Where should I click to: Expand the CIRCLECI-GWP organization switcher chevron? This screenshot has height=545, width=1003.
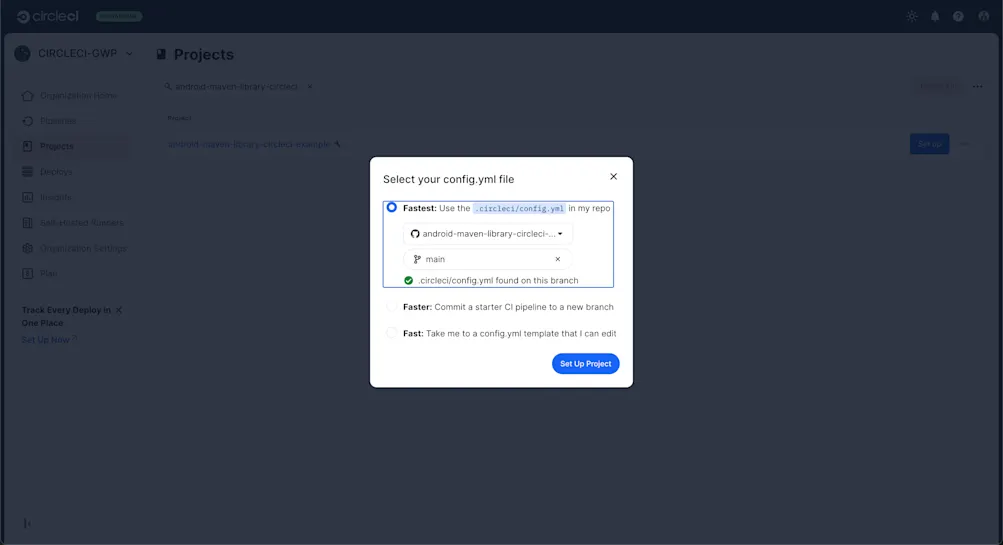pos(129,54)
